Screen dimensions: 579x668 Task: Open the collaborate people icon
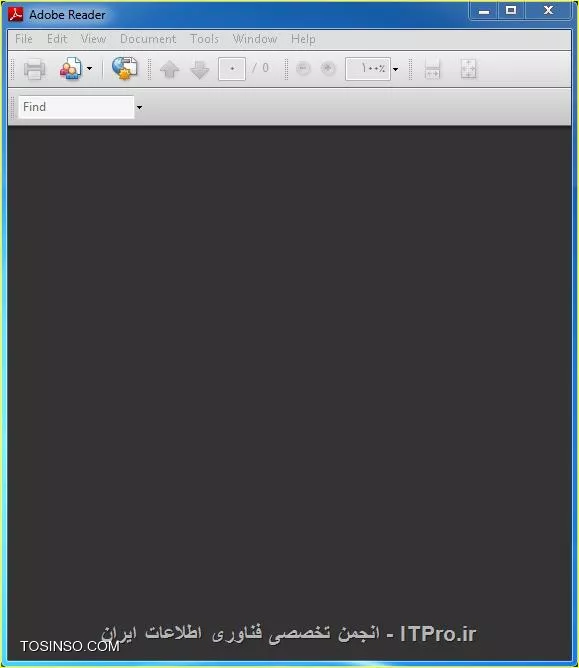(71, 69)
